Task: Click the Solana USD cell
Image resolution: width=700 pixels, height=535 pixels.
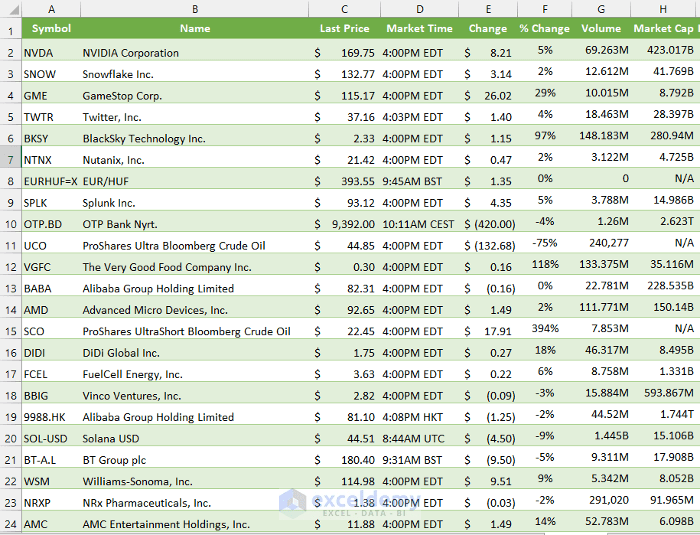Action: pos(195,436)
